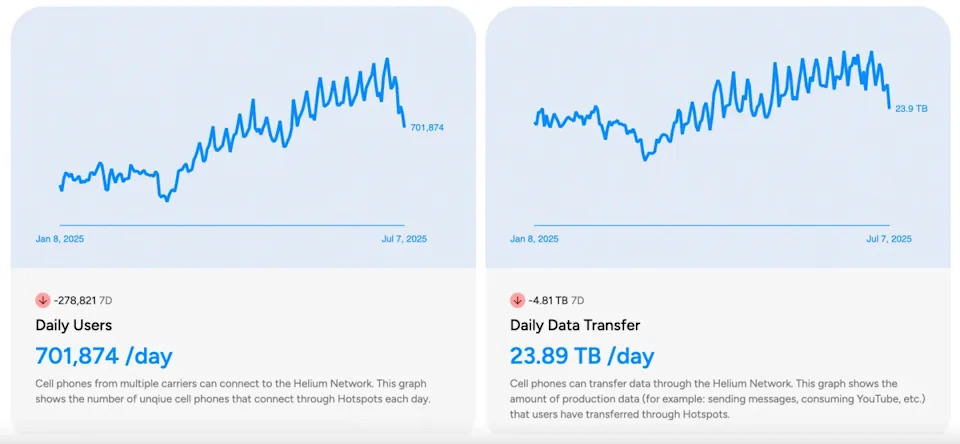Select the 7D label next to -4.81 TB
960x444 pixels.
coord(577,301)
